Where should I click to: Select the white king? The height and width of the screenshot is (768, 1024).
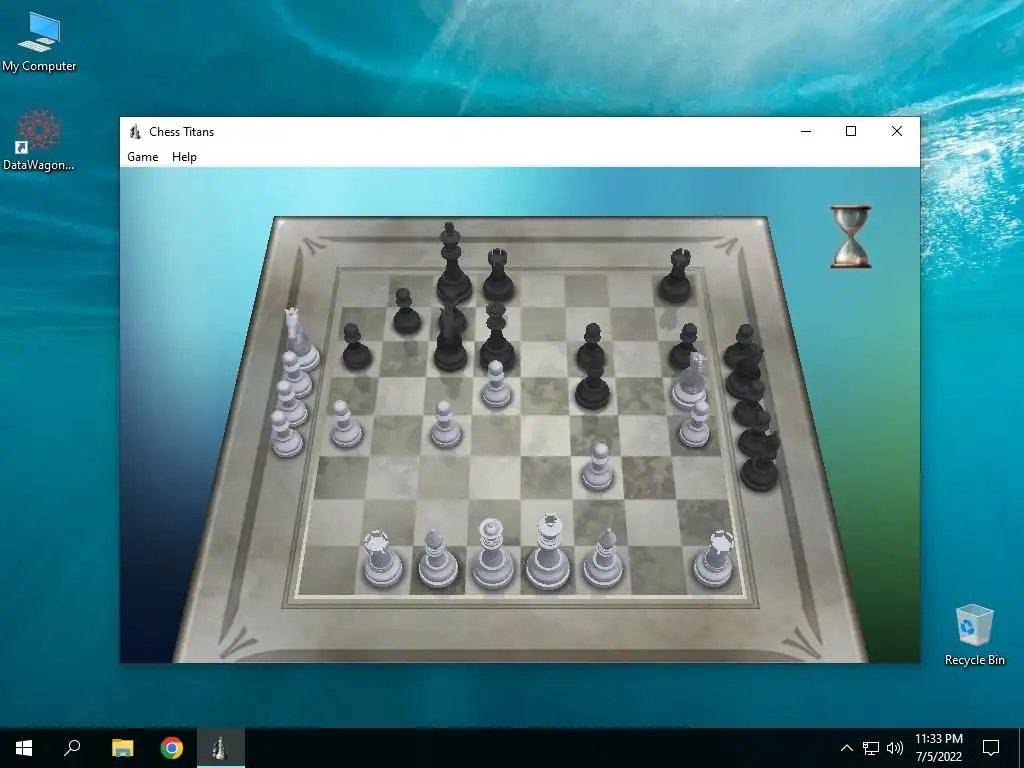548,552
